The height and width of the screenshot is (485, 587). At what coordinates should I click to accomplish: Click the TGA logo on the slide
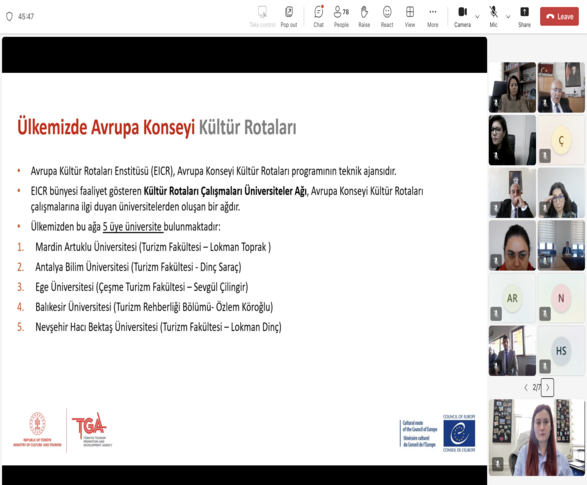click(91, 430)
